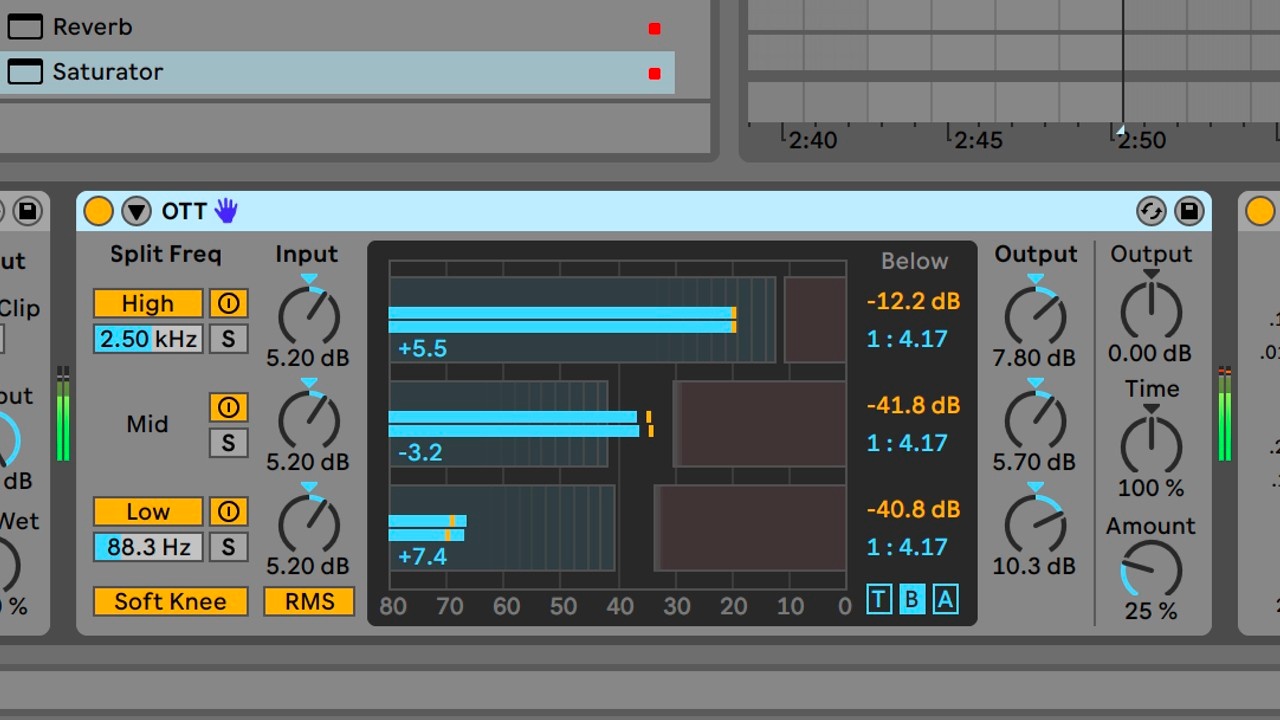Click the High band above-threshold block in display
Image resolution: width=1280 pixels, height=720 pixels.
pyautogui.click(x=815, y=319)
